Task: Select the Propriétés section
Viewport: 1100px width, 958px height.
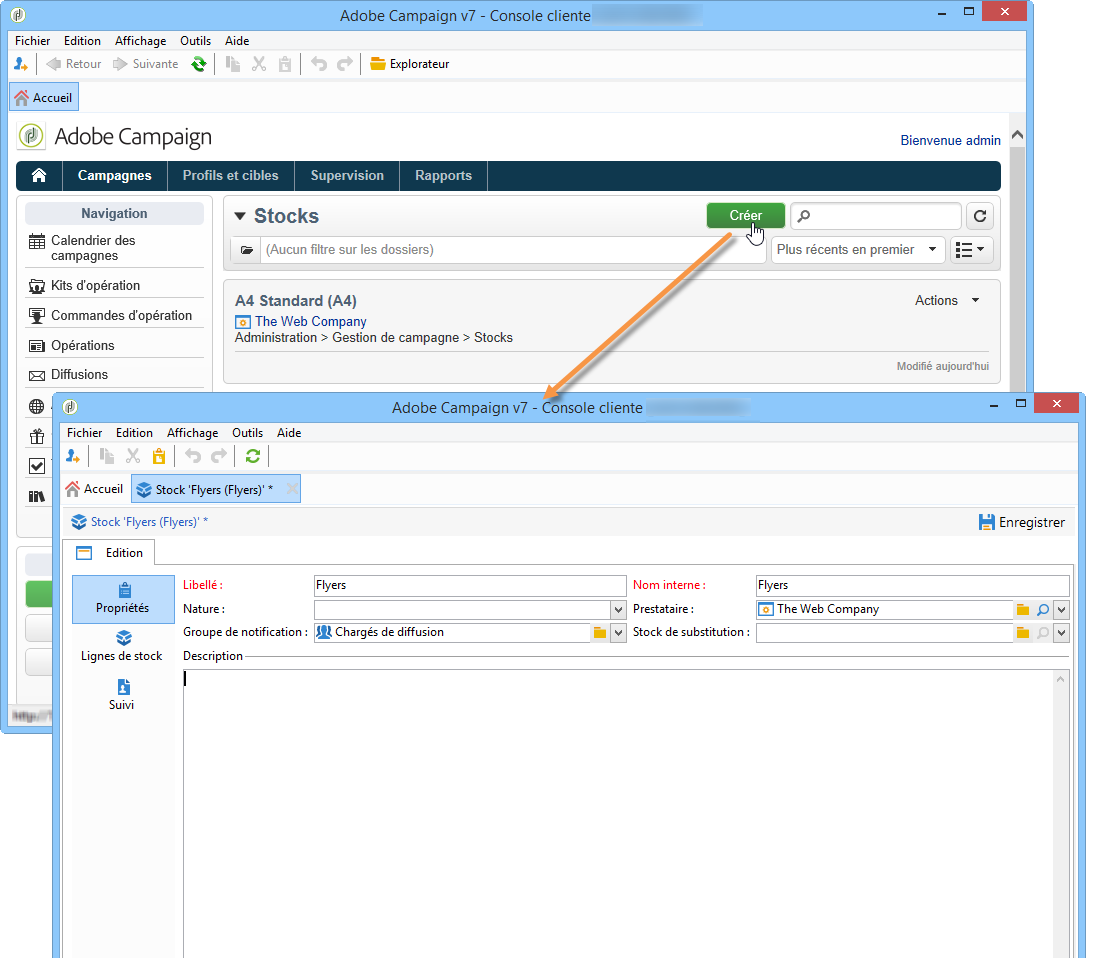Action: [x=123, y=599]
